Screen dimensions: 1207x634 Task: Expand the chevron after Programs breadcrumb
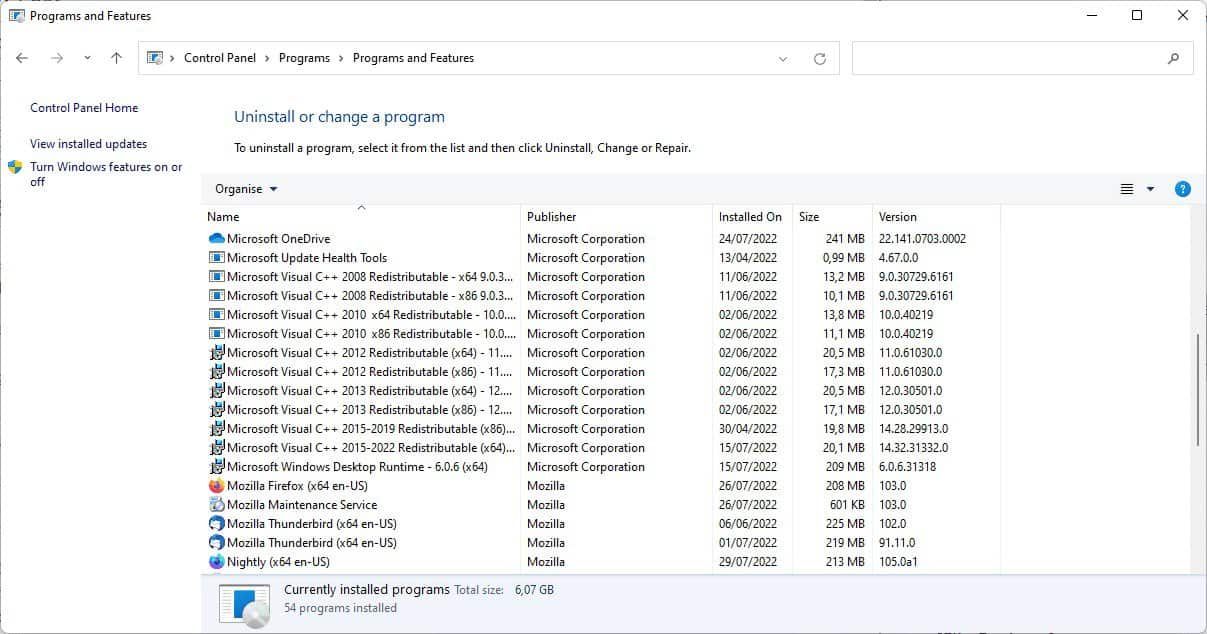(341, 58)
